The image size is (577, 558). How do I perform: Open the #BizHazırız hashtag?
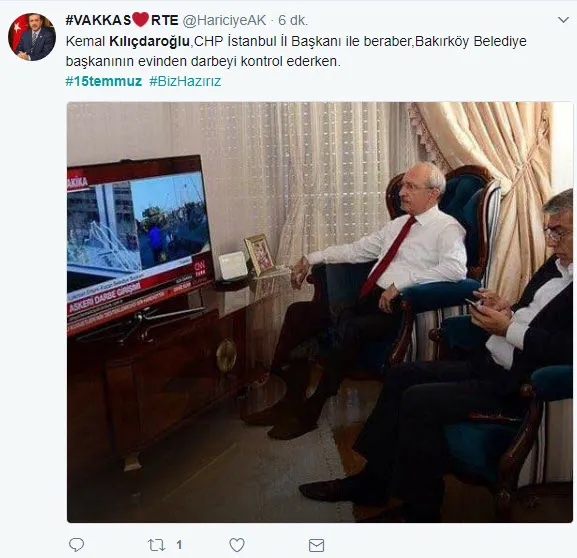tap(185, 81)
